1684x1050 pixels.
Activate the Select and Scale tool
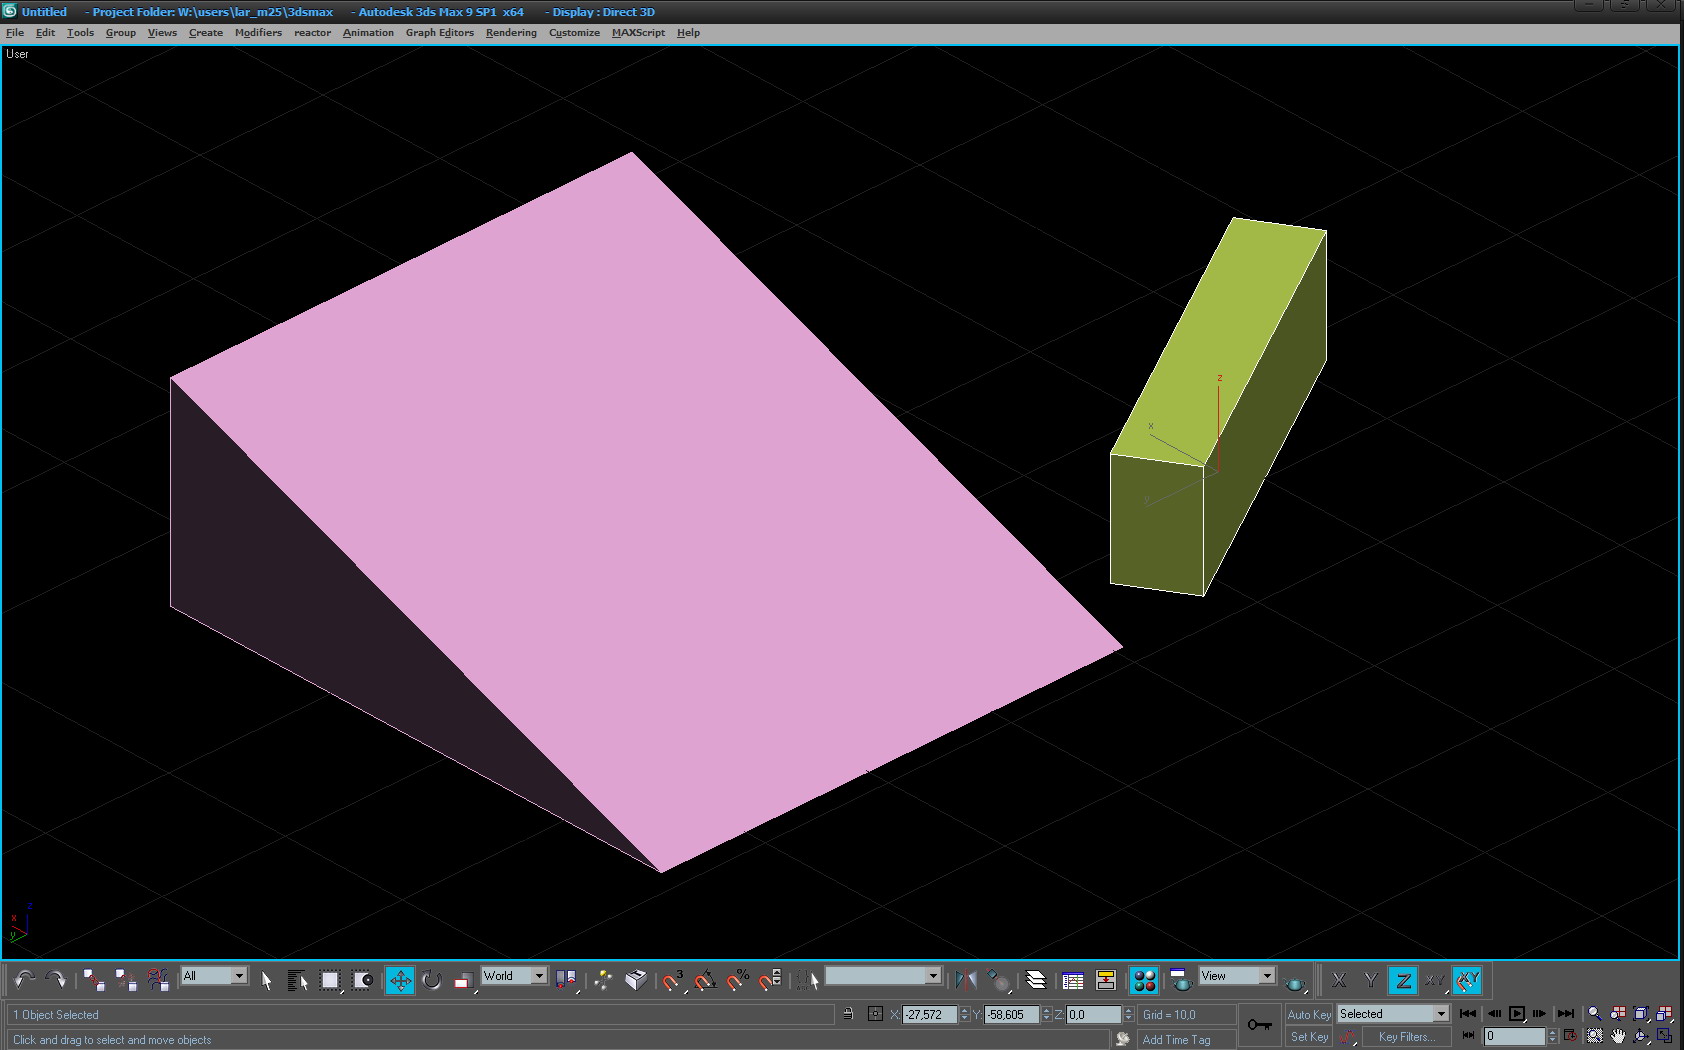pyautogui.click(x=464, y=980)
